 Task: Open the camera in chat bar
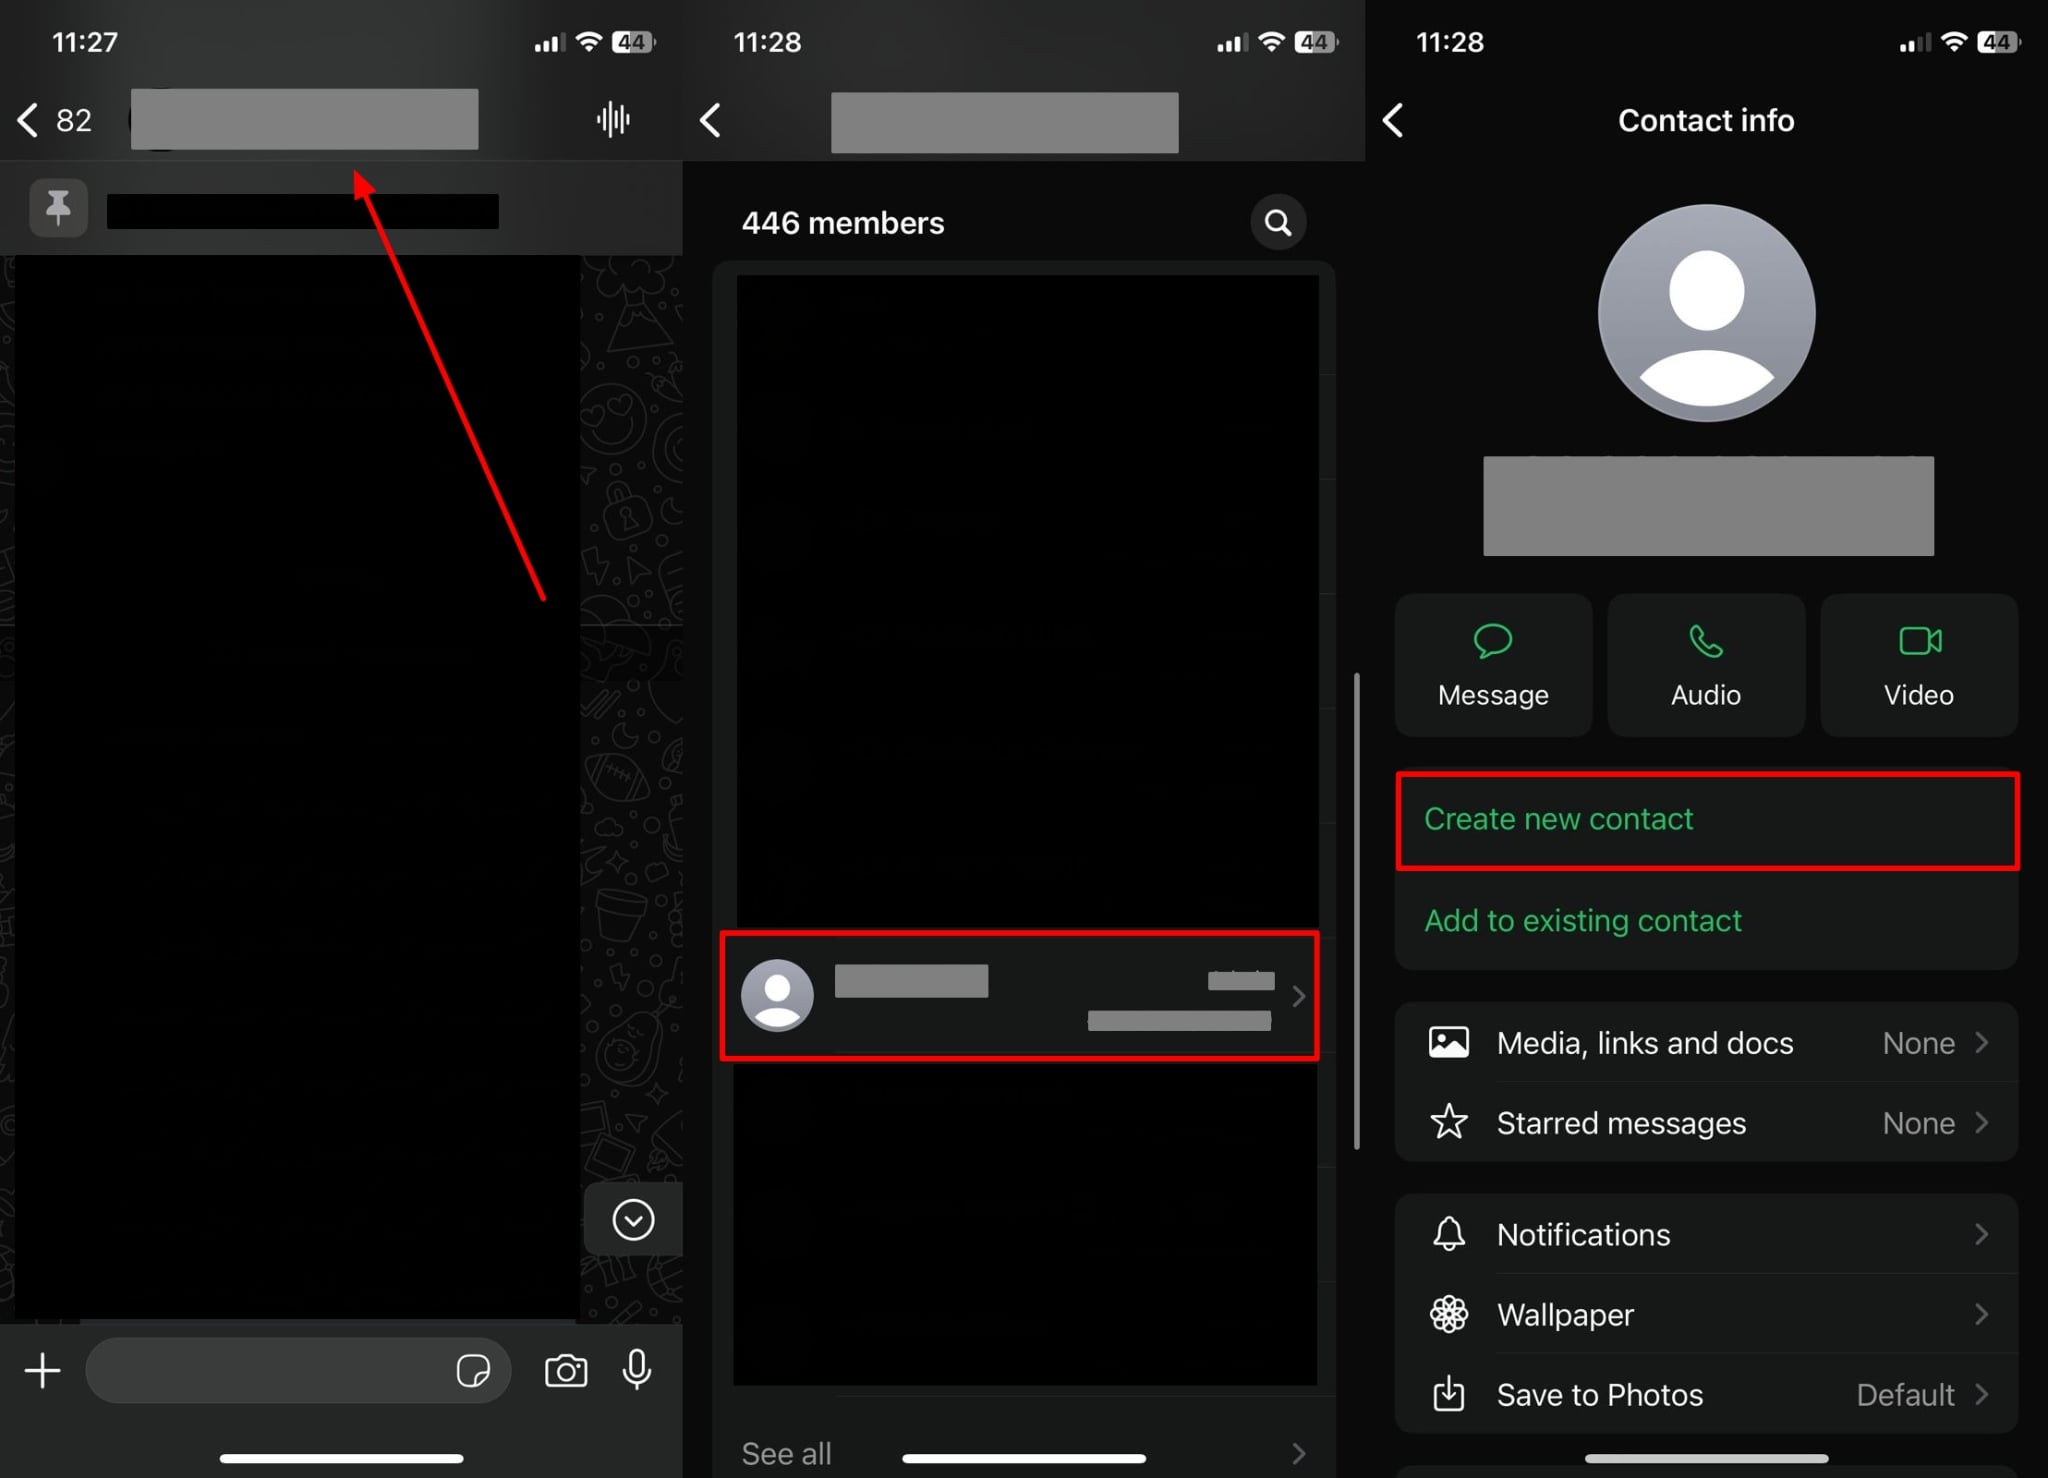566,1371
